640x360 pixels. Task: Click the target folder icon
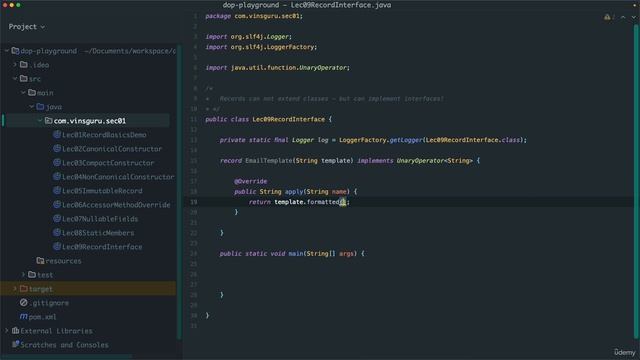(24, 289)
